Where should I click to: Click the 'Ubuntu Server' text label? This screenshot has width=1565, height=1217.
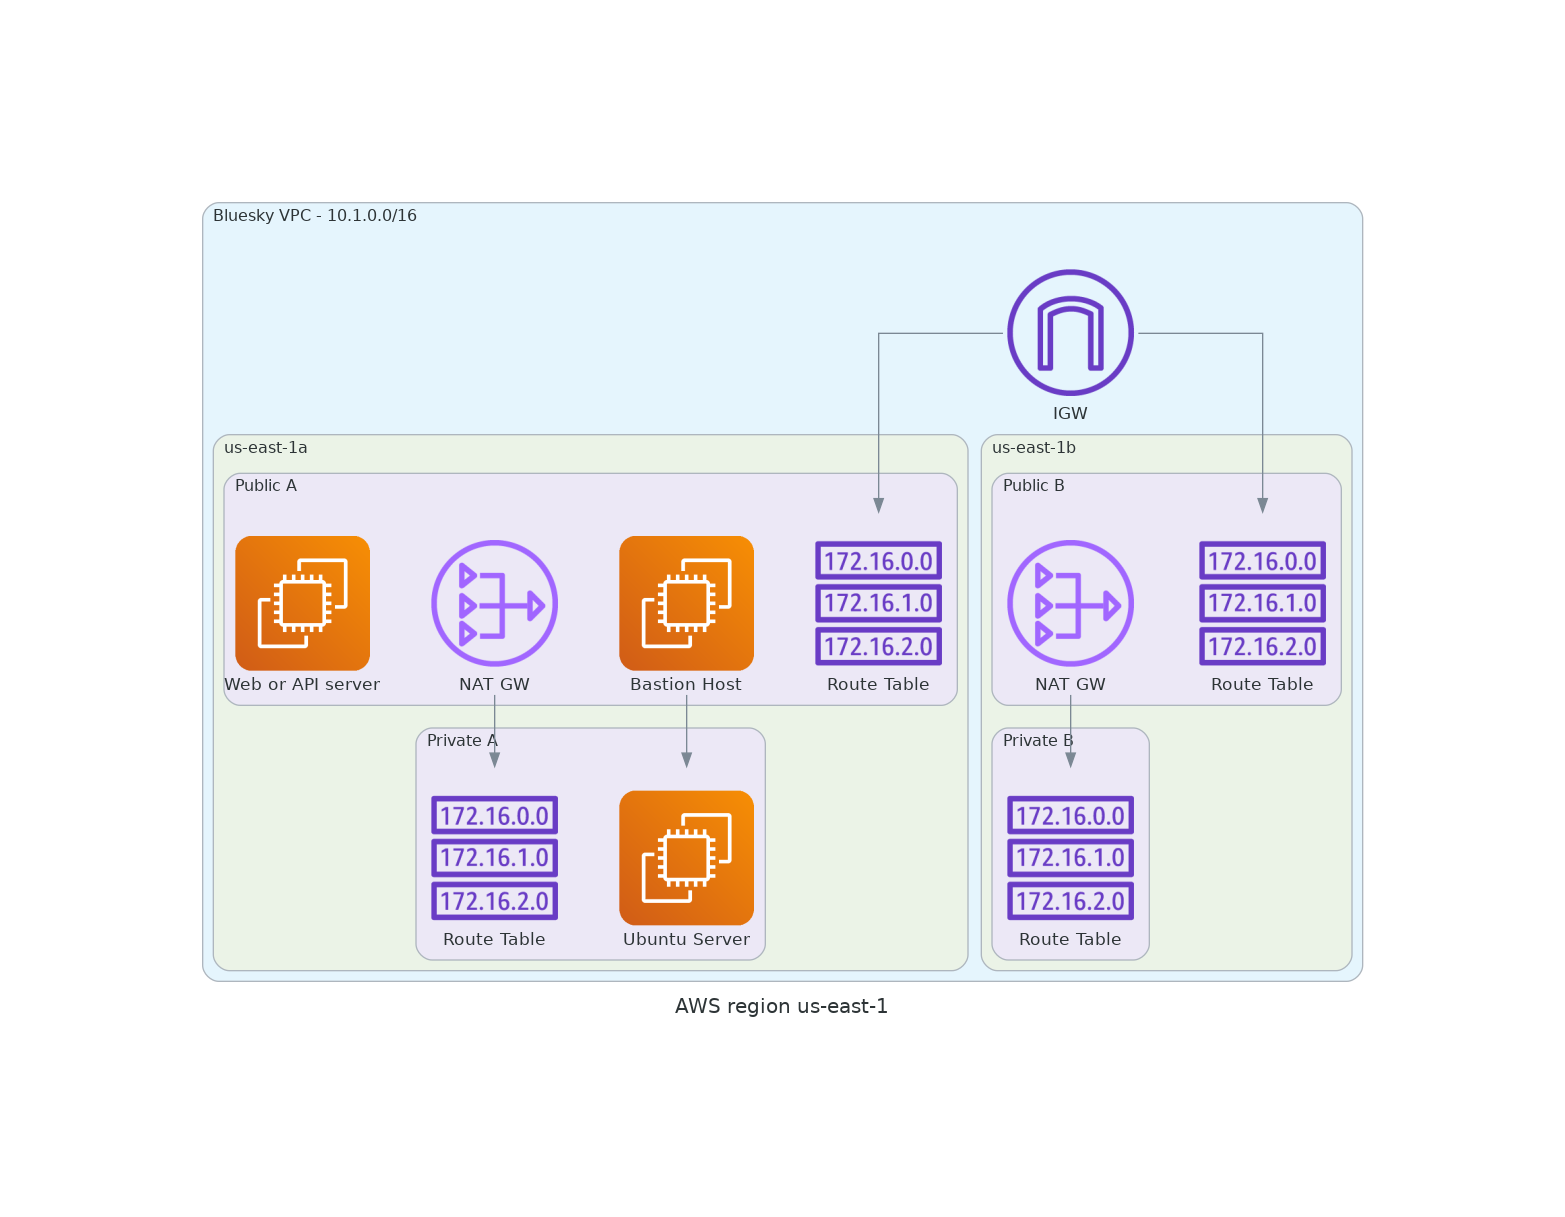pyautogui.click(x=686, y=940)
